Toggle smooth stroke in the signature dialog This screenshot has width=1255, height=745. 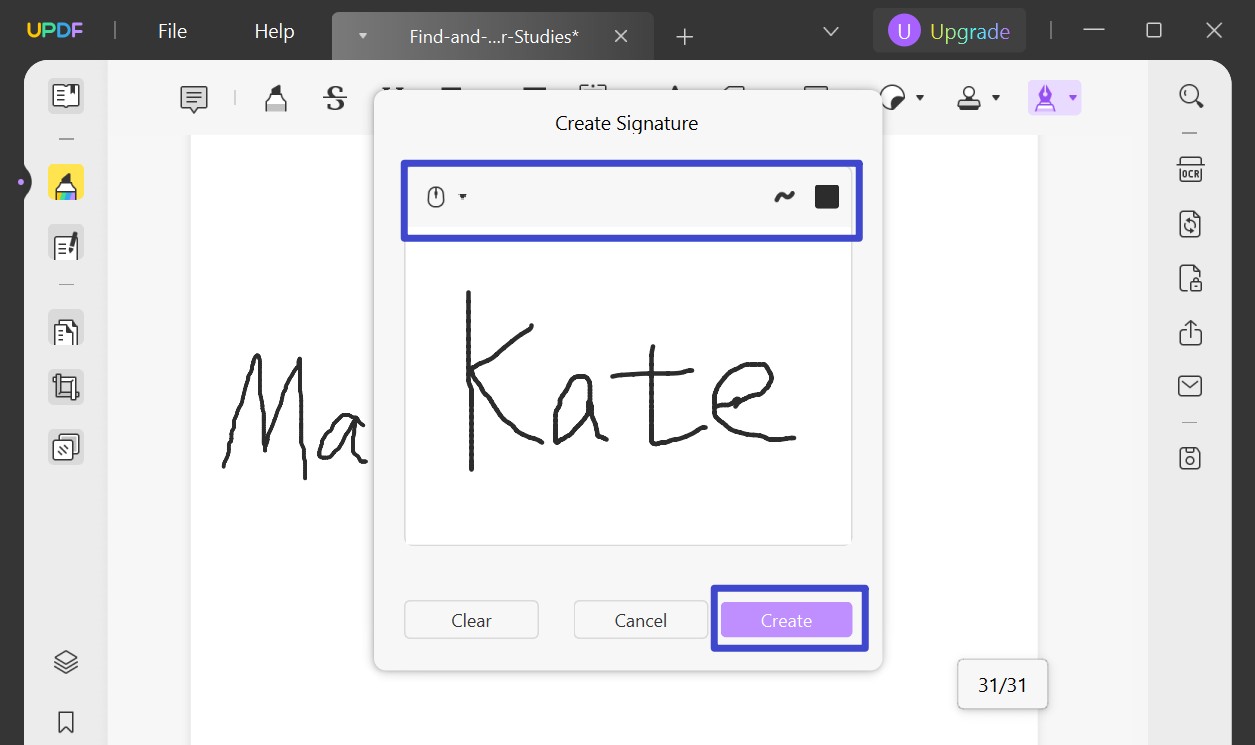784,196
